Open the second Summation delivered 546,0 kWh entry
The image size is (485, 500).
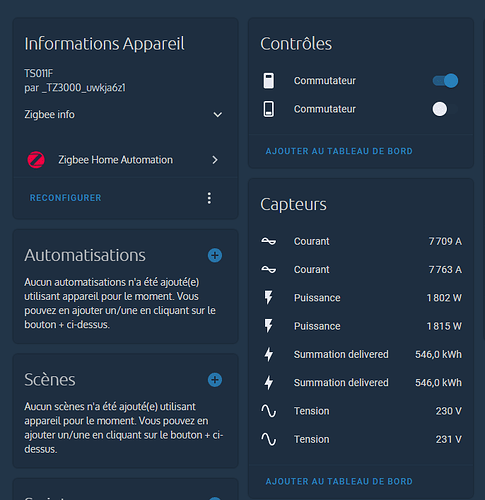(x=361, y=383)
